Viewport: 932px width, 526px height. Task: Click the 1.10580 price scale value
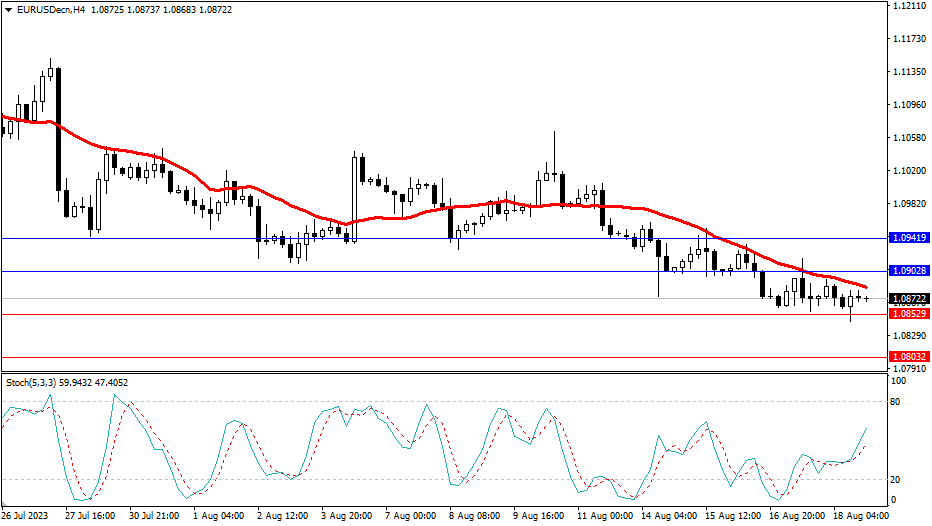[906, 138]
